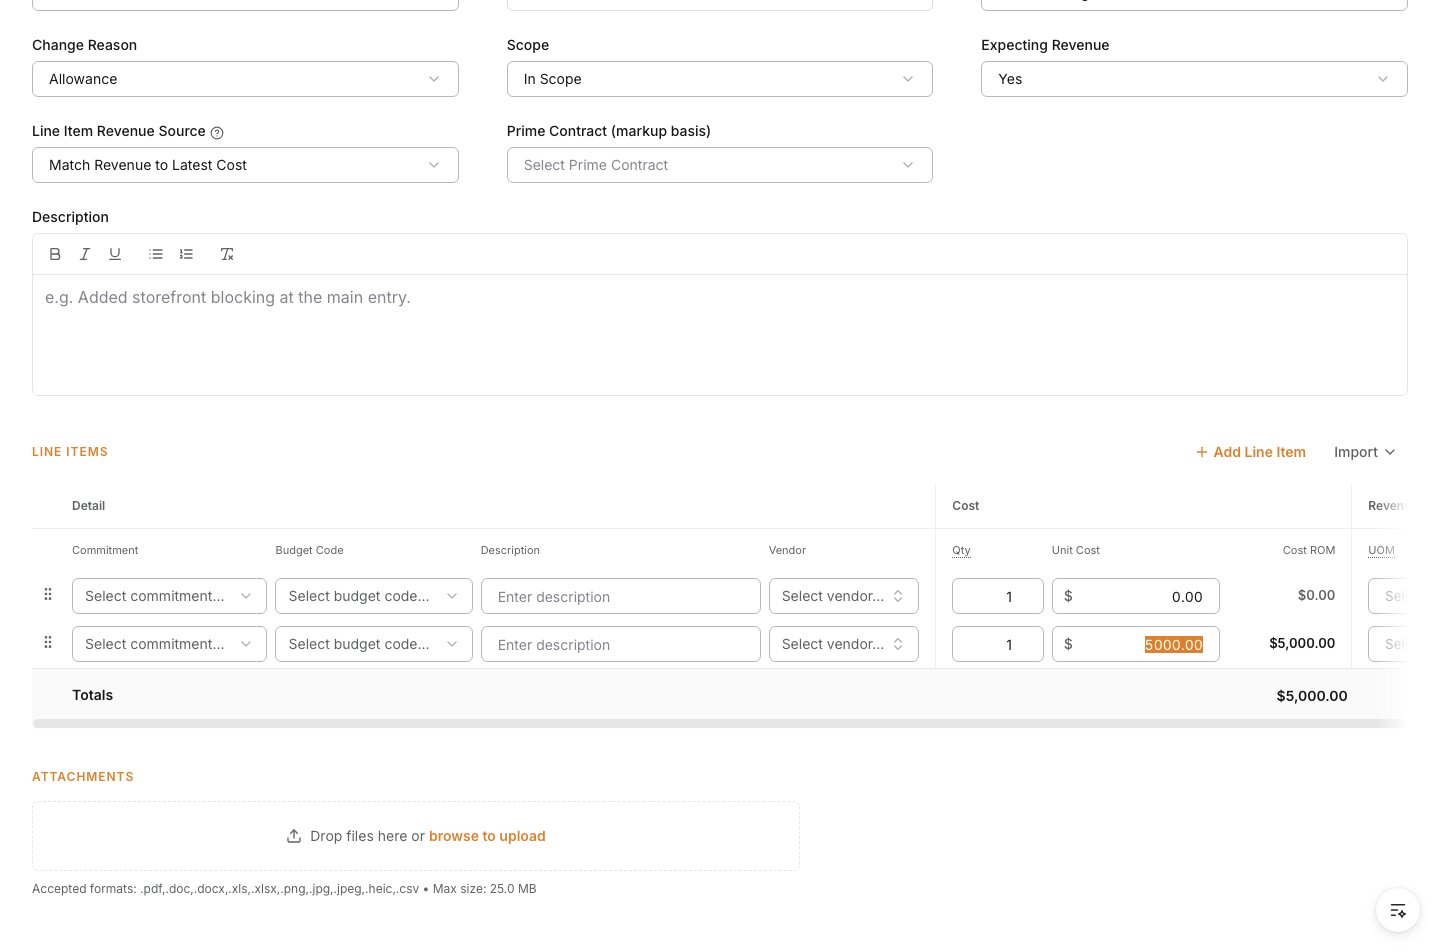Click the Accepted formats note text
Viewport: 1440px width, 952px height.
click(x=284, y=889)
